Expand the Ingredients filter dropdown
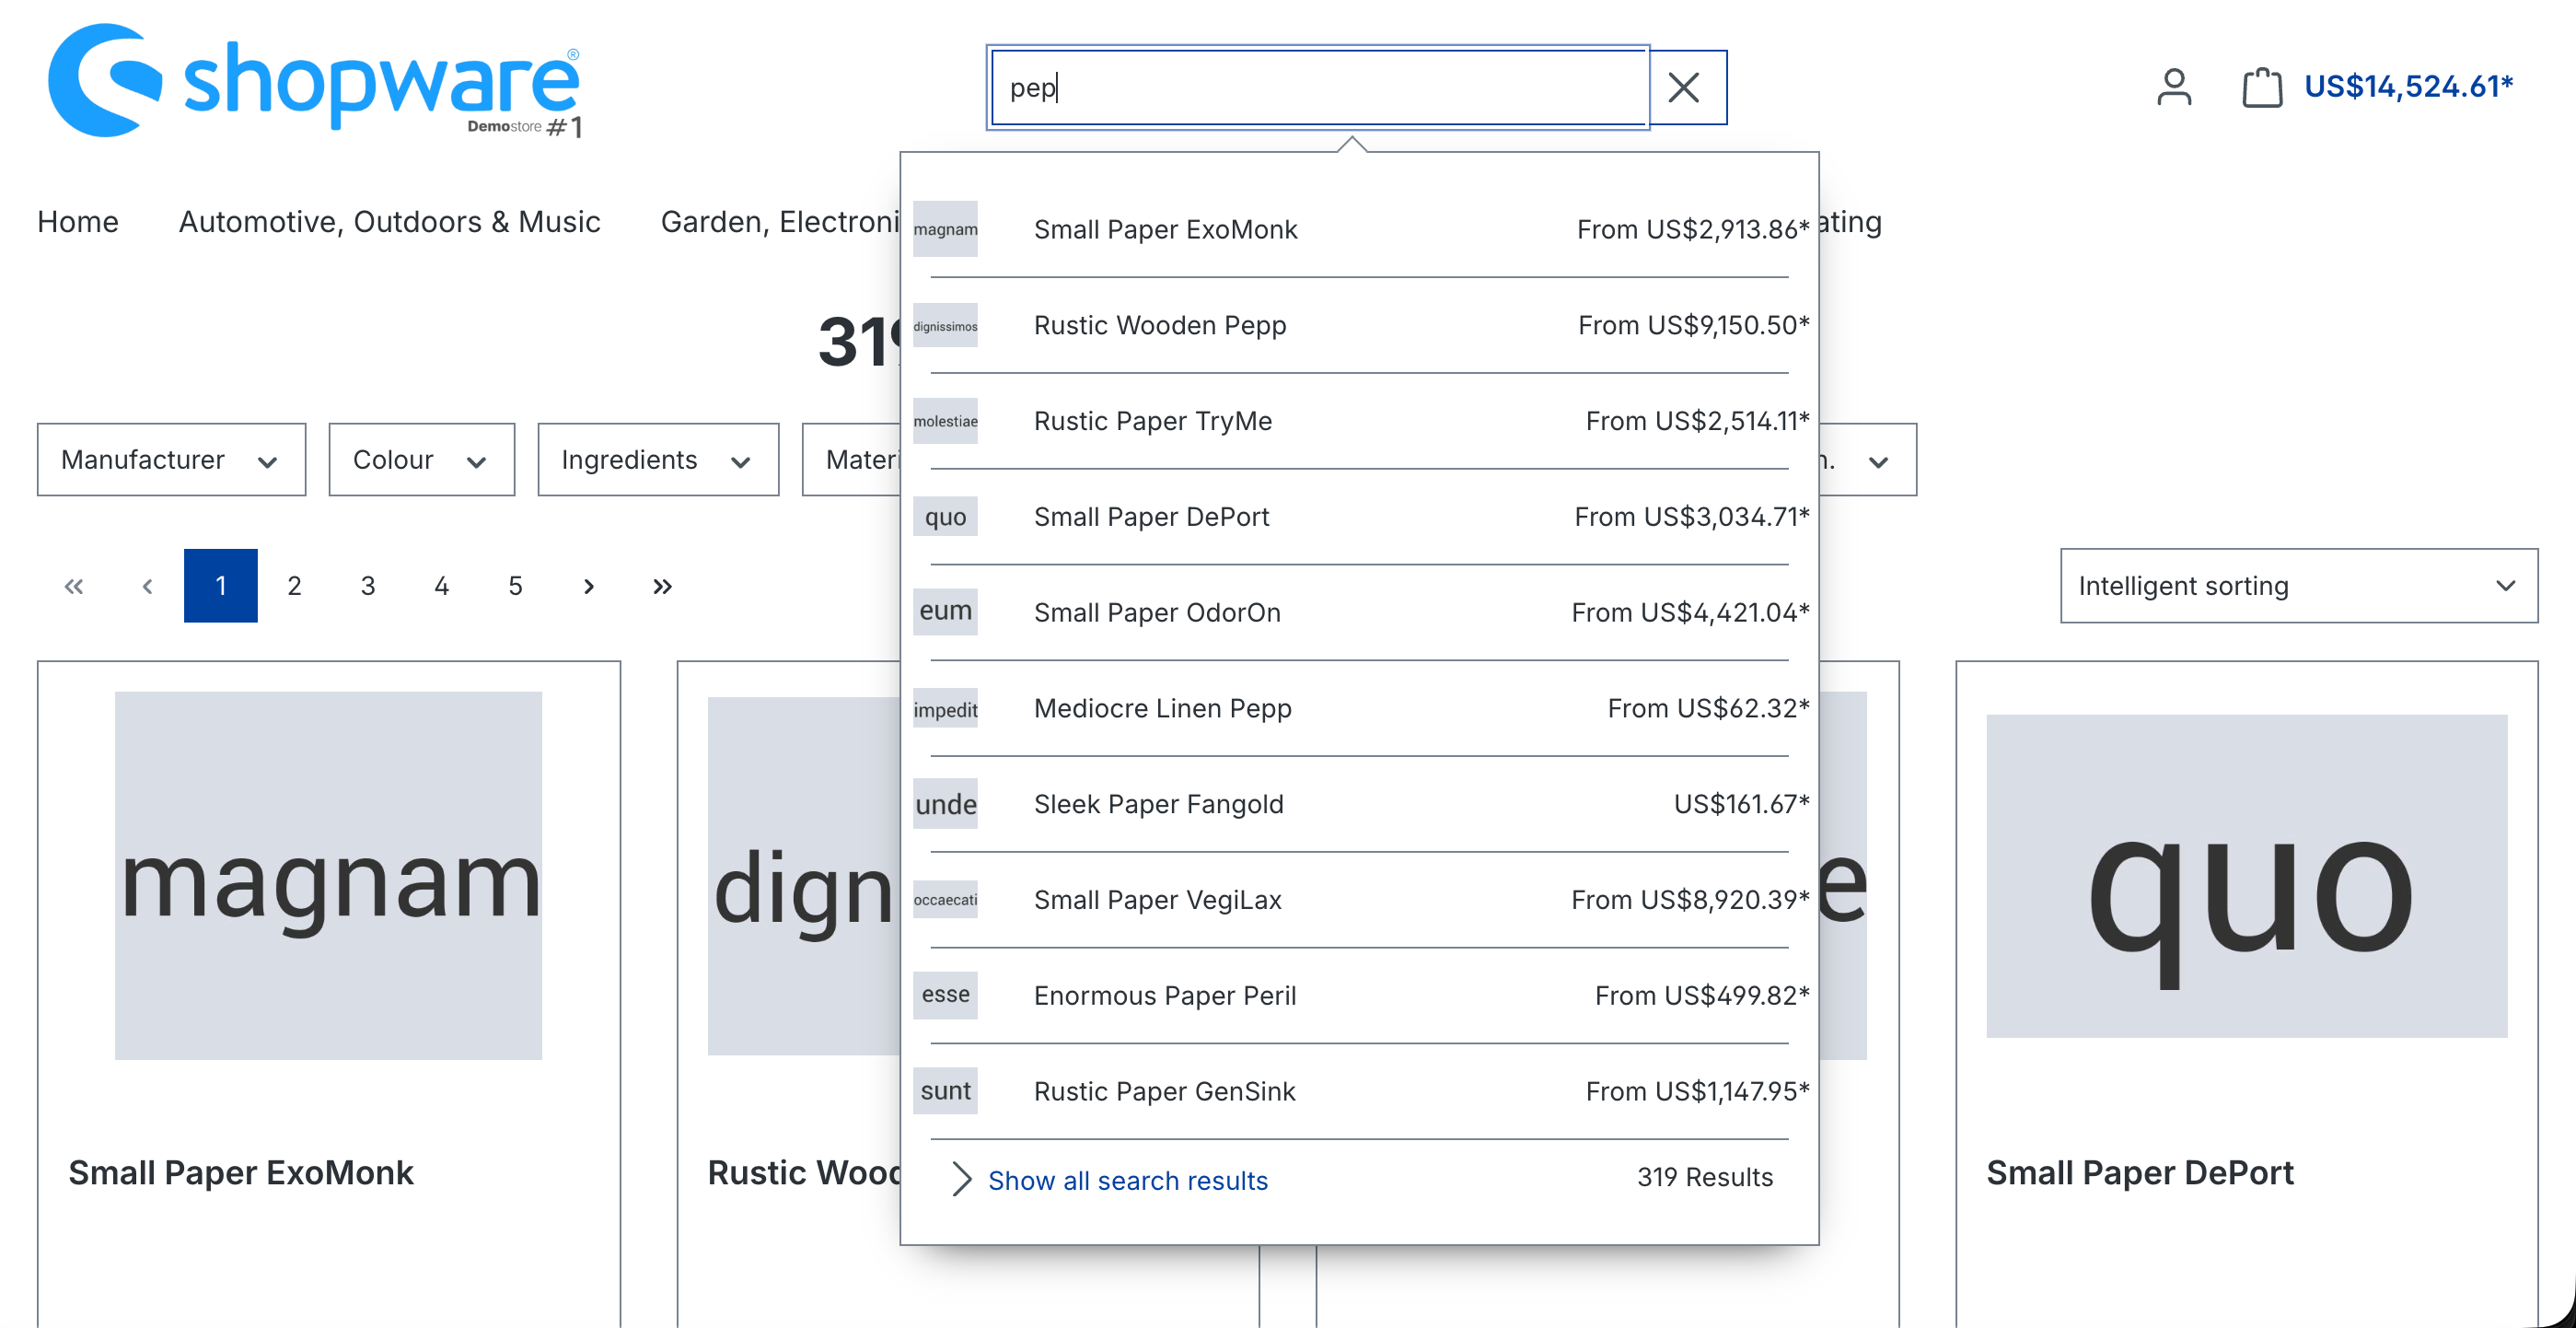The height and width of the screenshot is (1328, 2576). pos(657,460)
